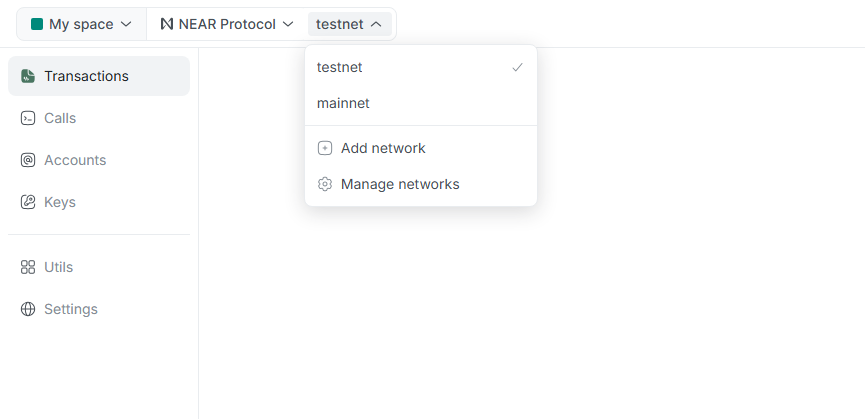Viewport: 865px width, 419px height.
Task: Click the Accounts at-sign icon
Action: tap(28, 160)
